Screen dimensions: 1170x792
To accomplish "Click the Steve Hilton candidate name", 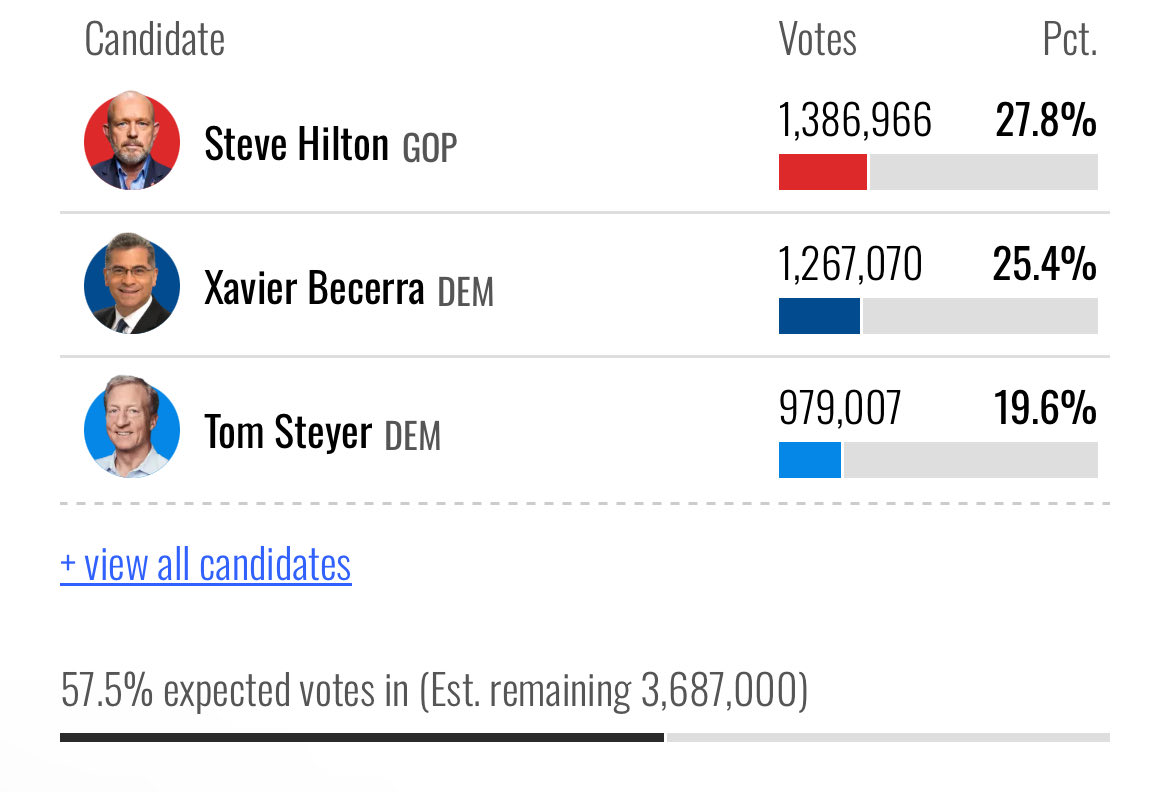I will click(296, 144).
